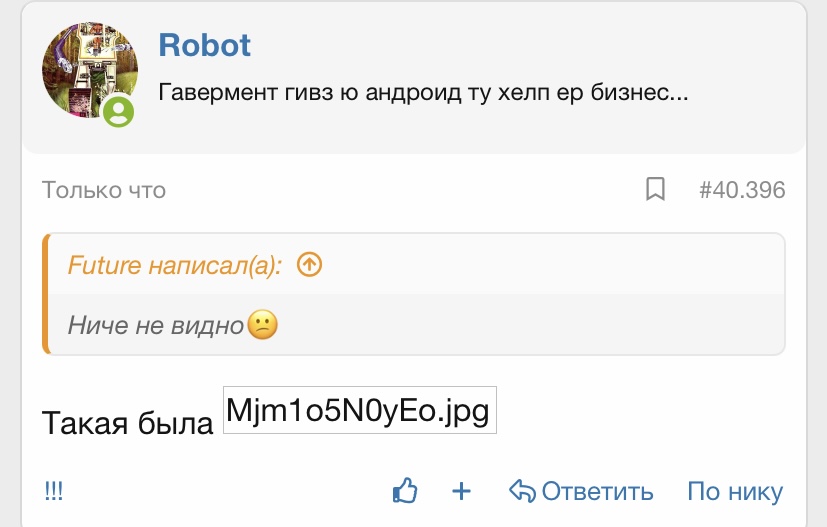Open the Mjm1o5N0yEo.jpg attachment

[360, 411]
